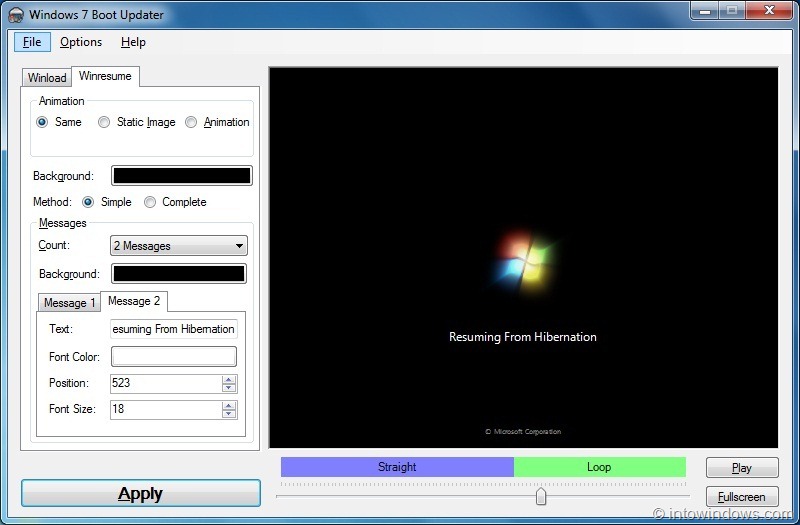This screenshot has width=800, height=525.
Task: Open the File menu
Action: [x=32, y=42]
